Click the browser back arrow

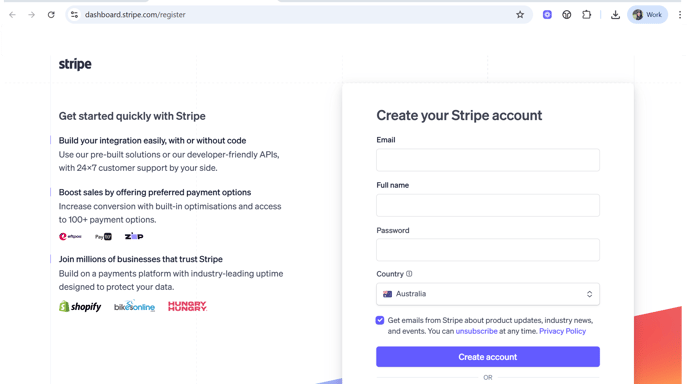[x=12, y=14]
